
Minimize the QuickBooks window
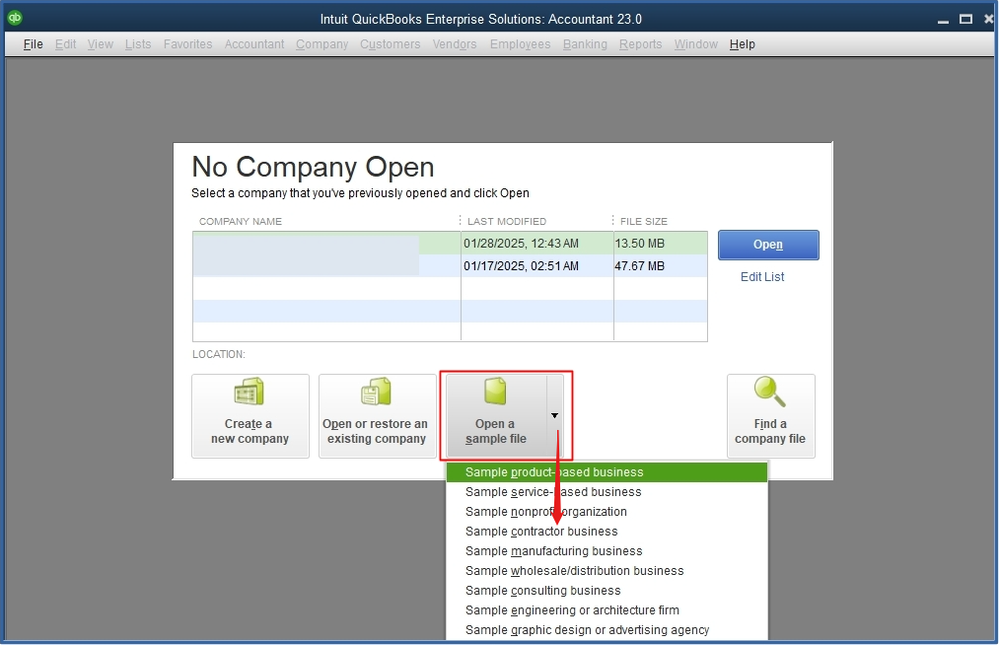944,20
